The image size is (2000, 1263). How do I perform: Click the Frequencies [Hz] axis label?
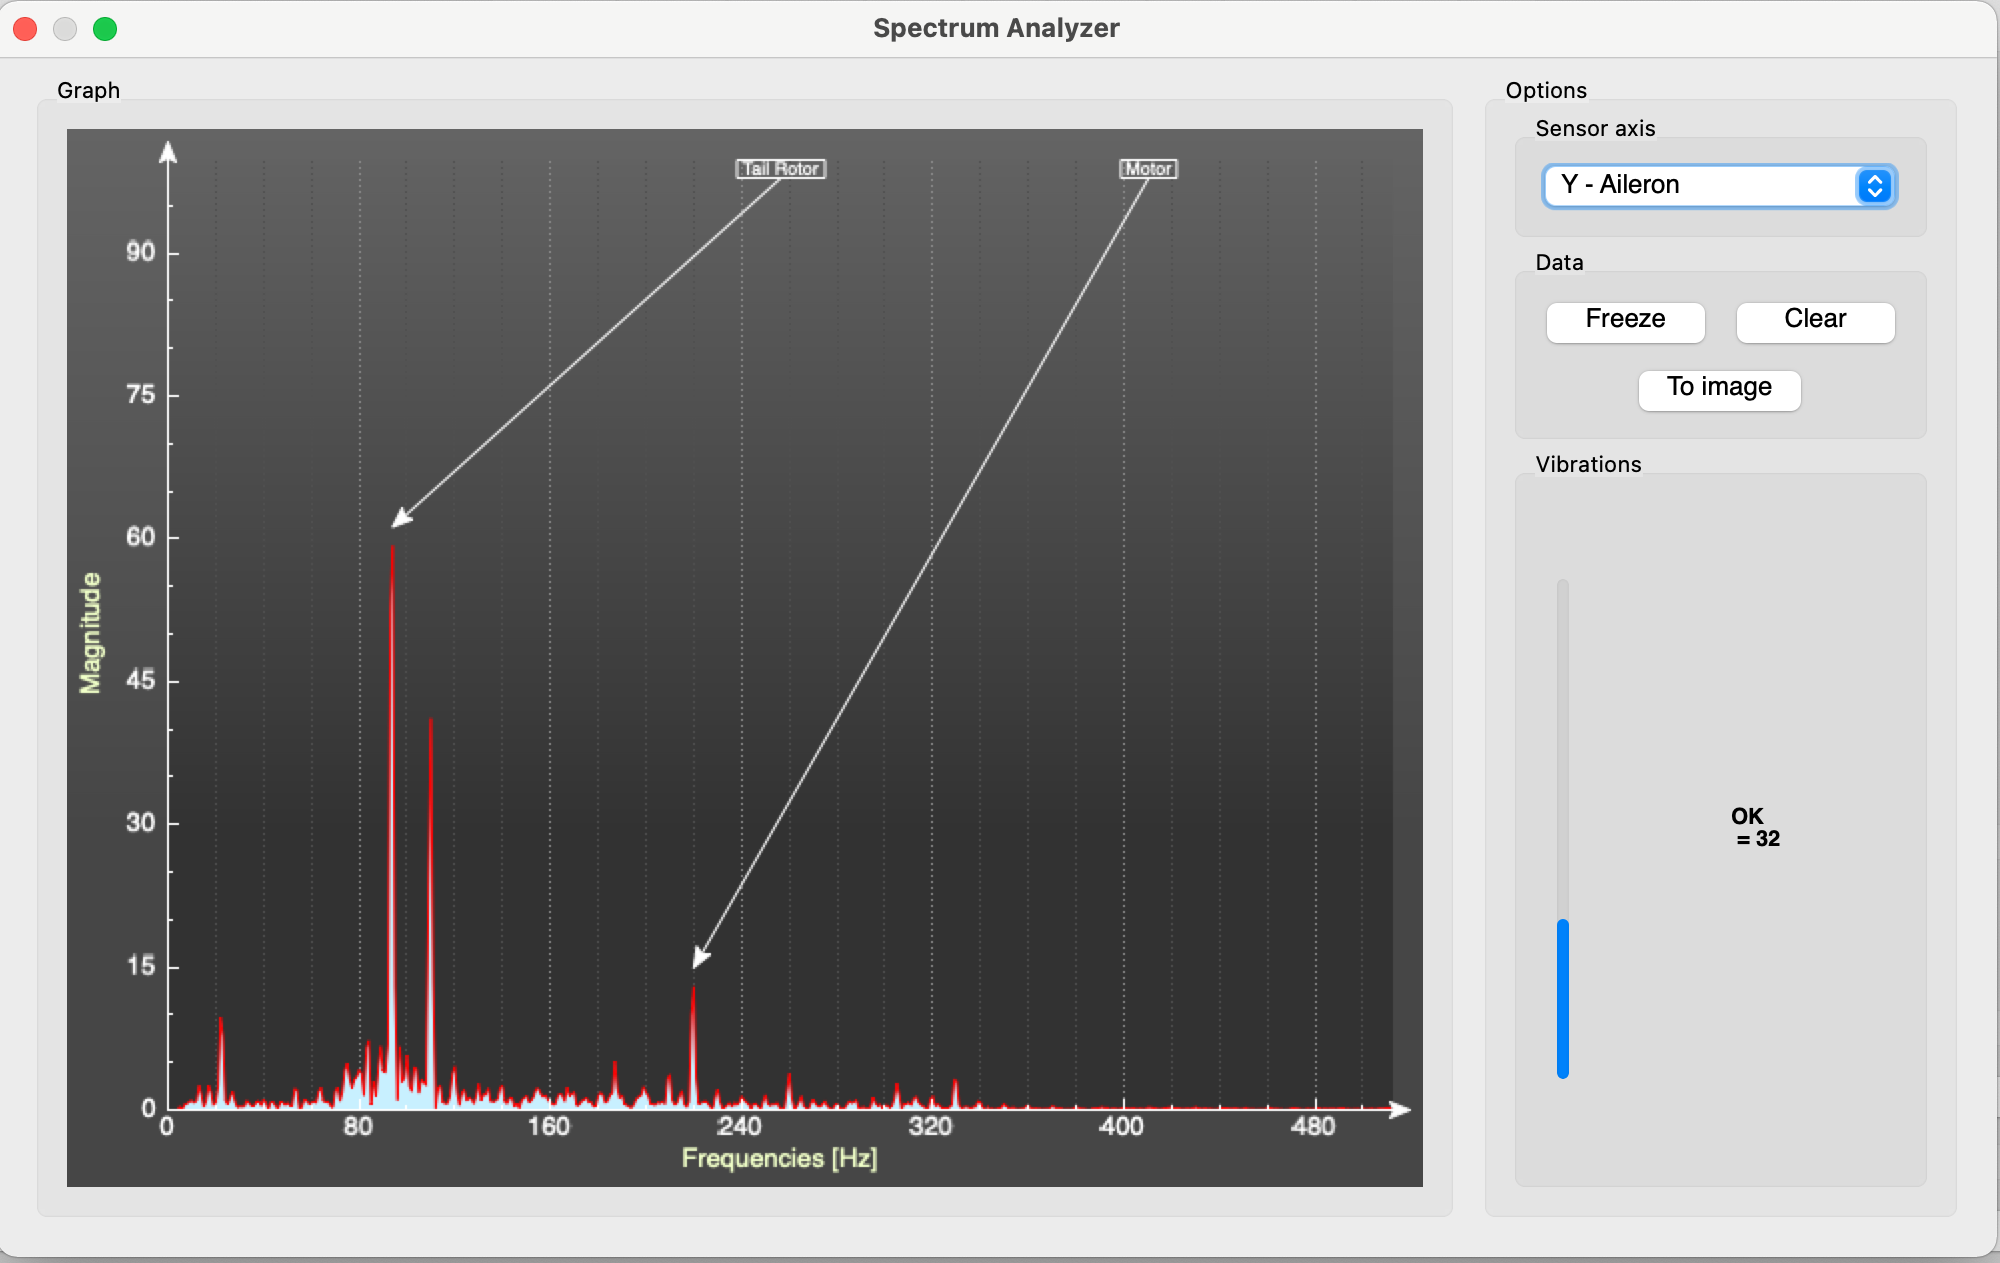(779, 1158)
